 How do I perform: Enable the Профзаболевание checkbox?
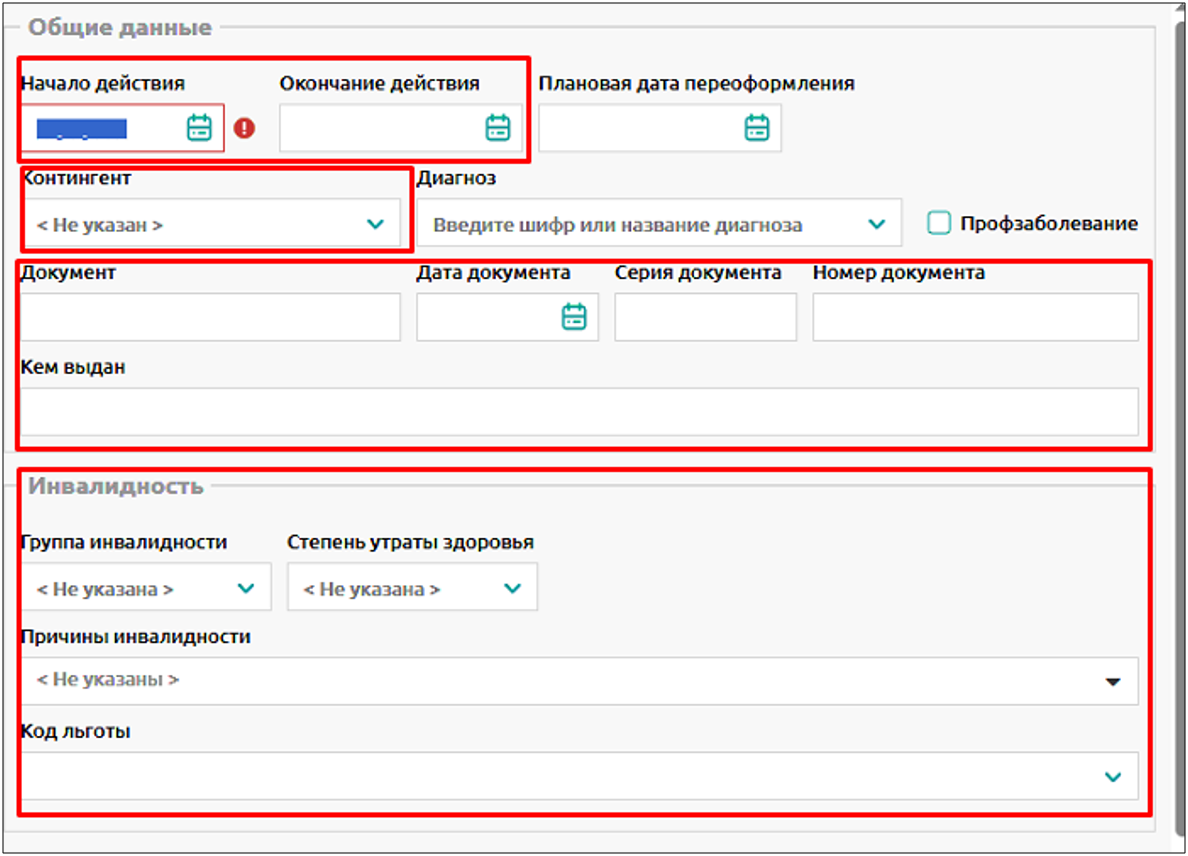coord(938,223)
